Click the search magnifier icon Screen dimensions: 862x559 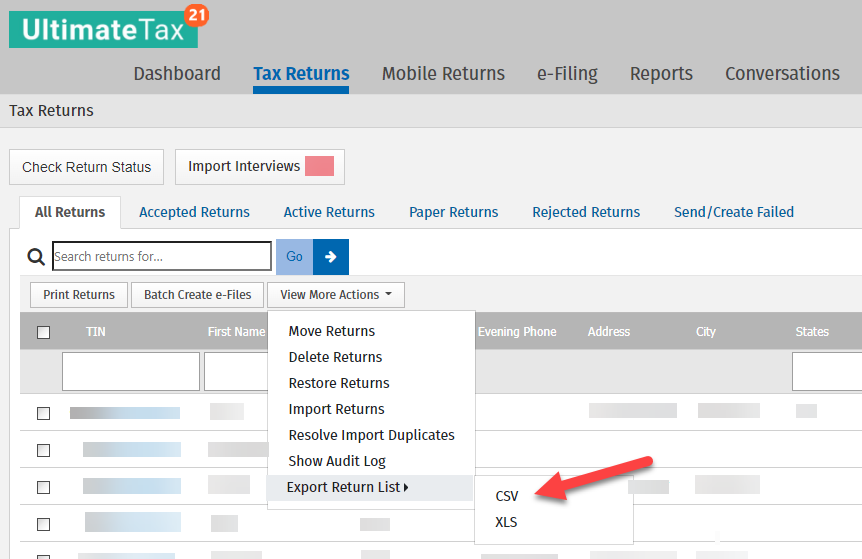(x=36, y=257)
